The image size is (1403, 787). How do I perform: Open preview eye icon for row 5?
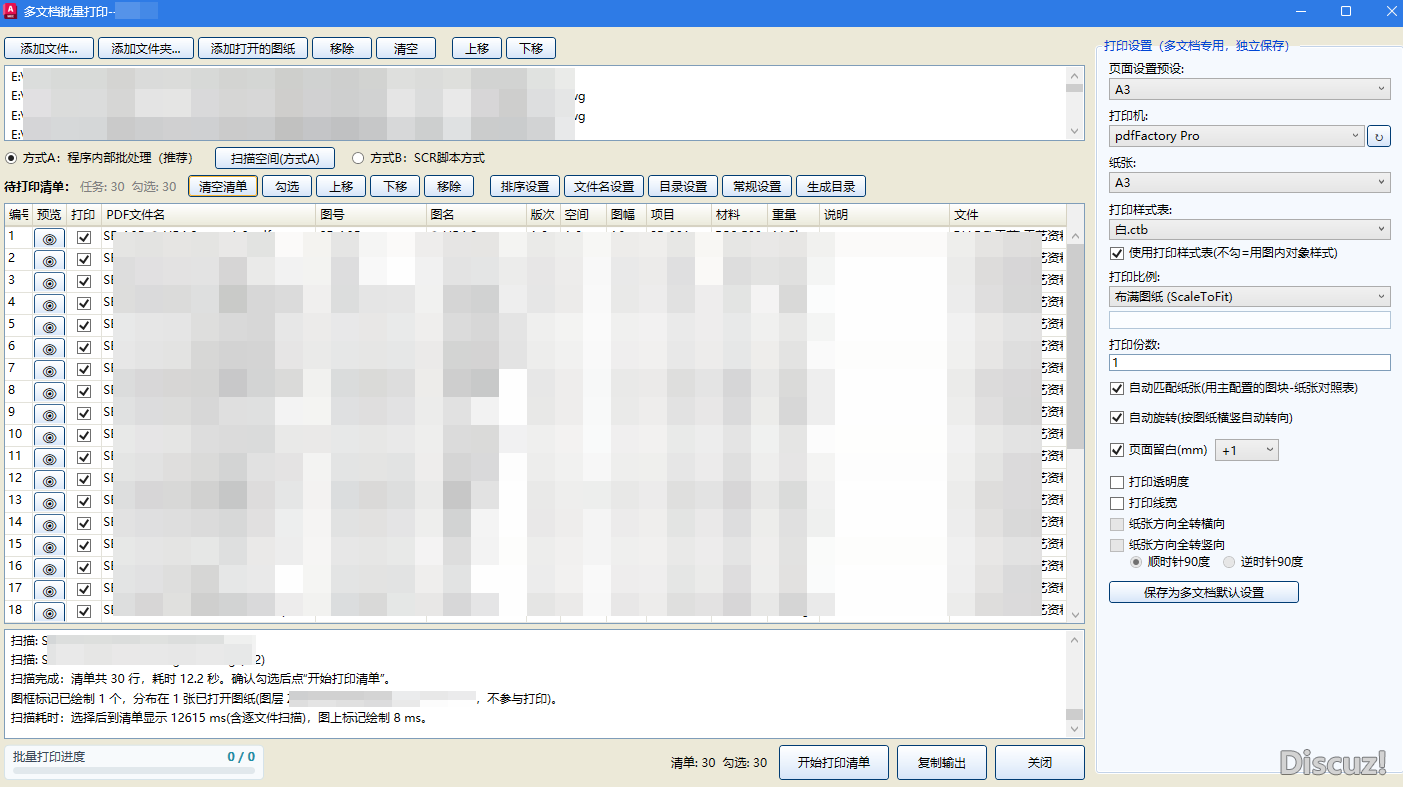pos(49,326)
